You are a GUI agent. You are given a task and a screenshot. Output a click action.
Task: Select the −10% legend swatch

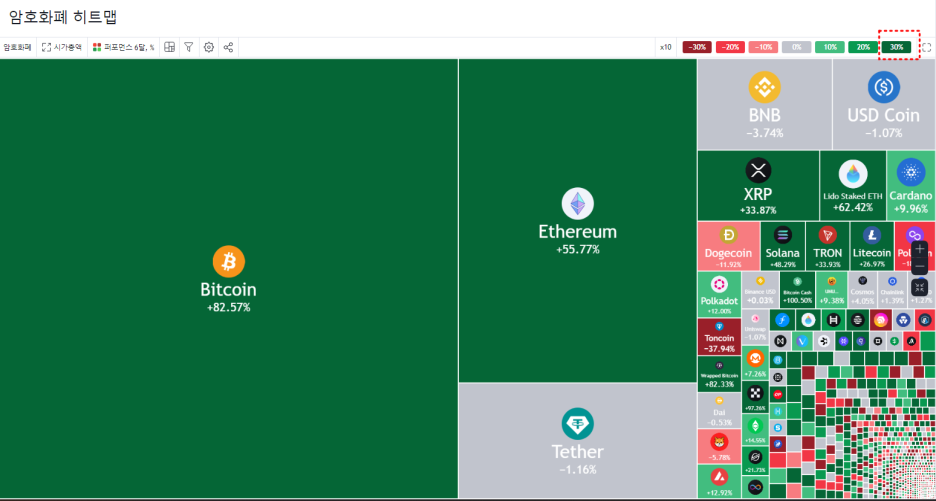coord(763,47)
